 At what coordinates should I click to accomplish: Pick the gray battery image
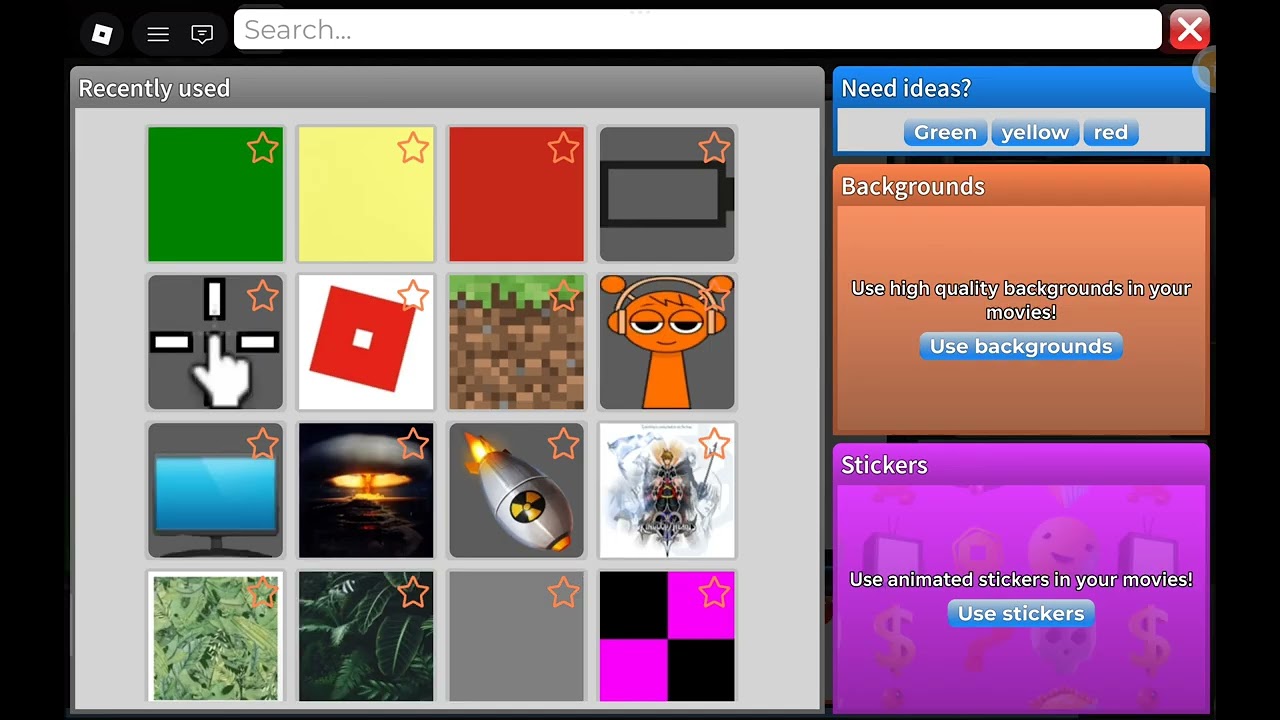pos(667,194)
